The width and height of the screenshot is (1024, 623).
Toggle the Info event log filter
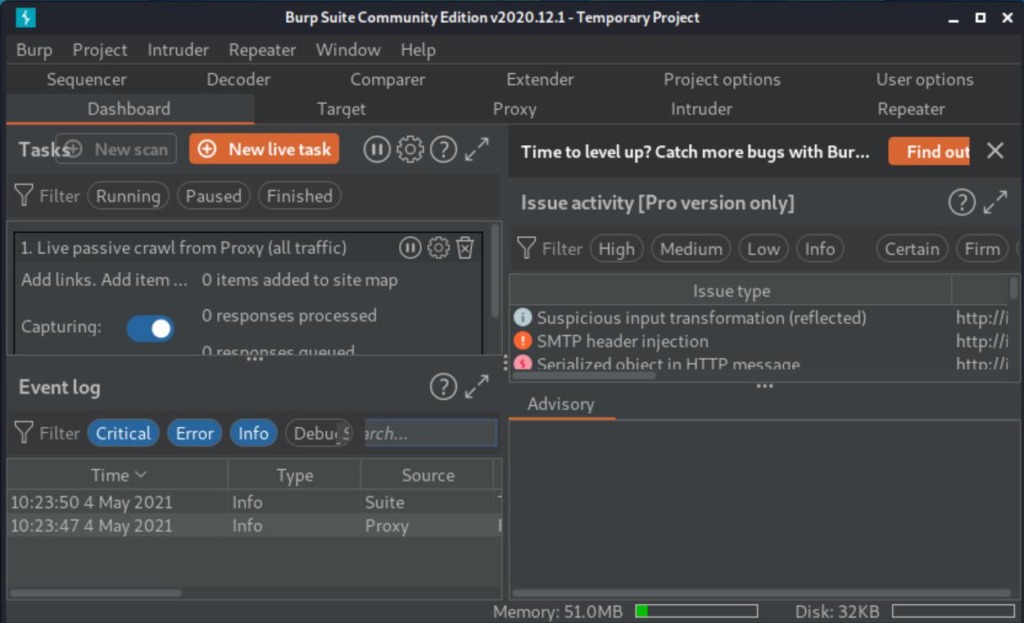pos(253,433)
